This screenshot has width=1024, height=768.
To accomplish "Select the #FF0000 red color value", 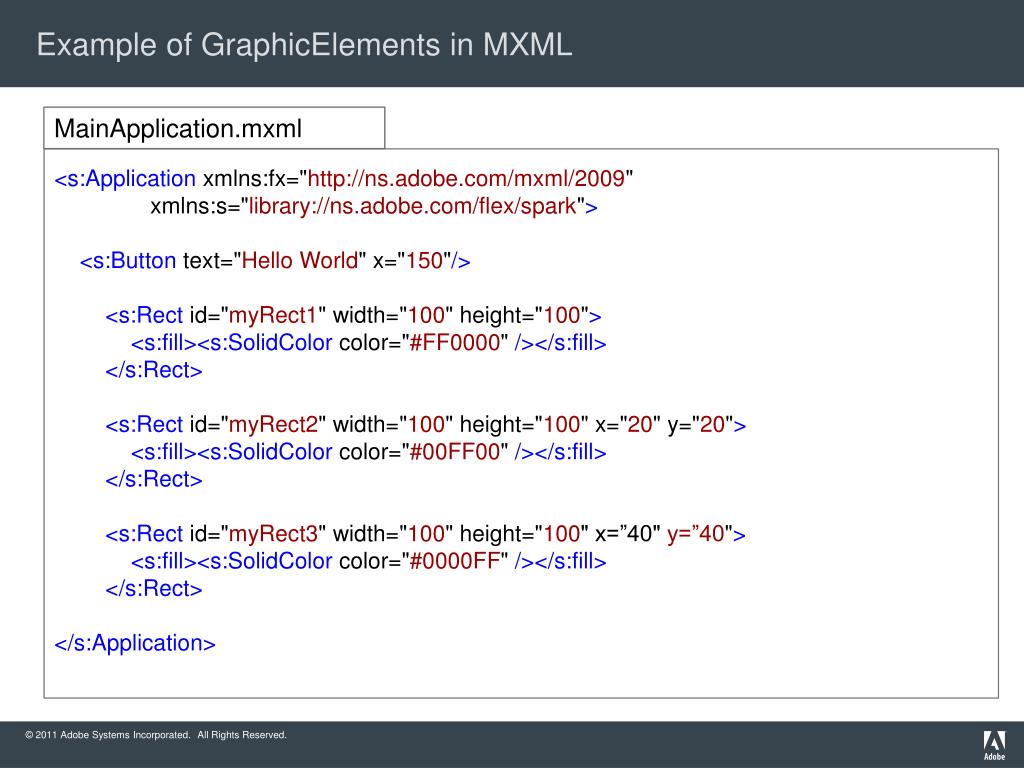I will (x=455, y=343).
